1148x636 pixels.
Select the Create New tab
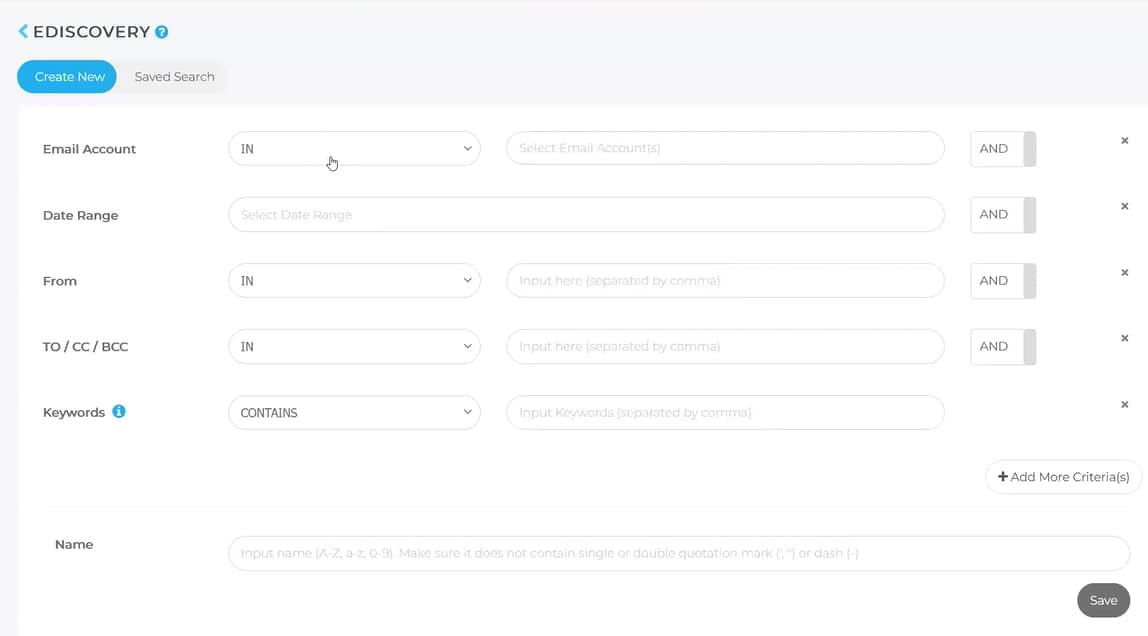(69, 77)
